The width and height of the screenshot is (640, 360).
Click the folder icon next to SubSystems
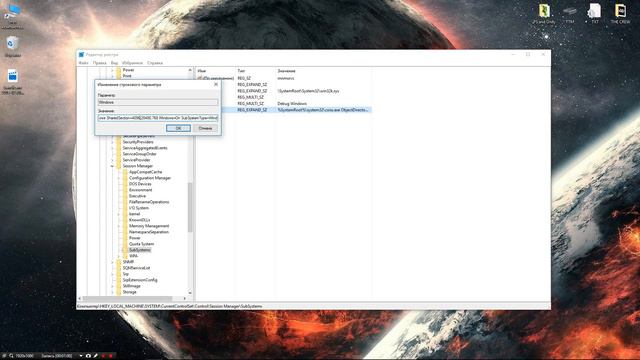pyautogui.click(x=125, y=250)
